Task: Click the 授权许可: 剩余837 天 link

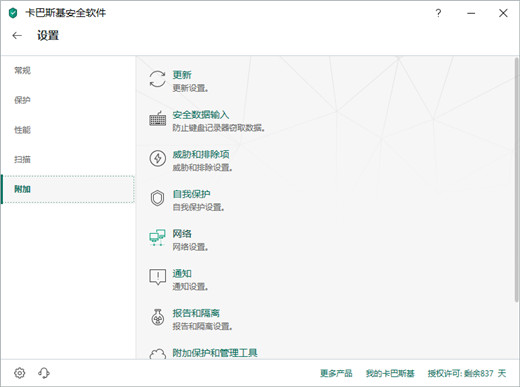Action: coord(467,373)
